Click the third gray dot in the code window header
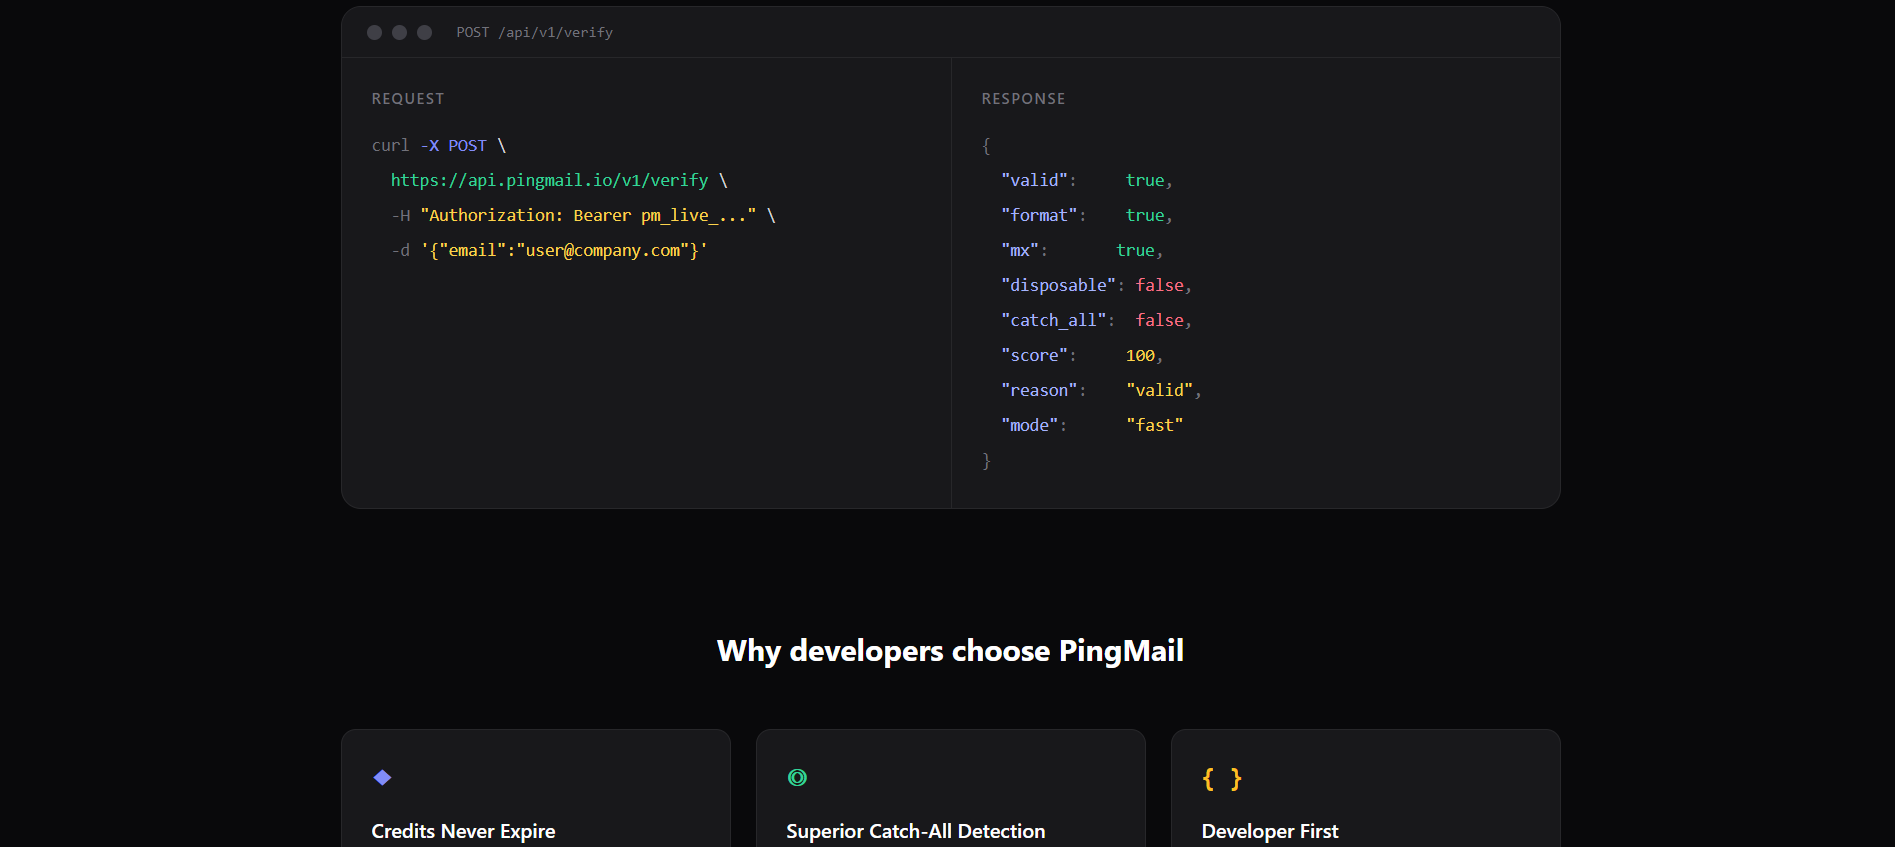 click(x=424, y=33)
